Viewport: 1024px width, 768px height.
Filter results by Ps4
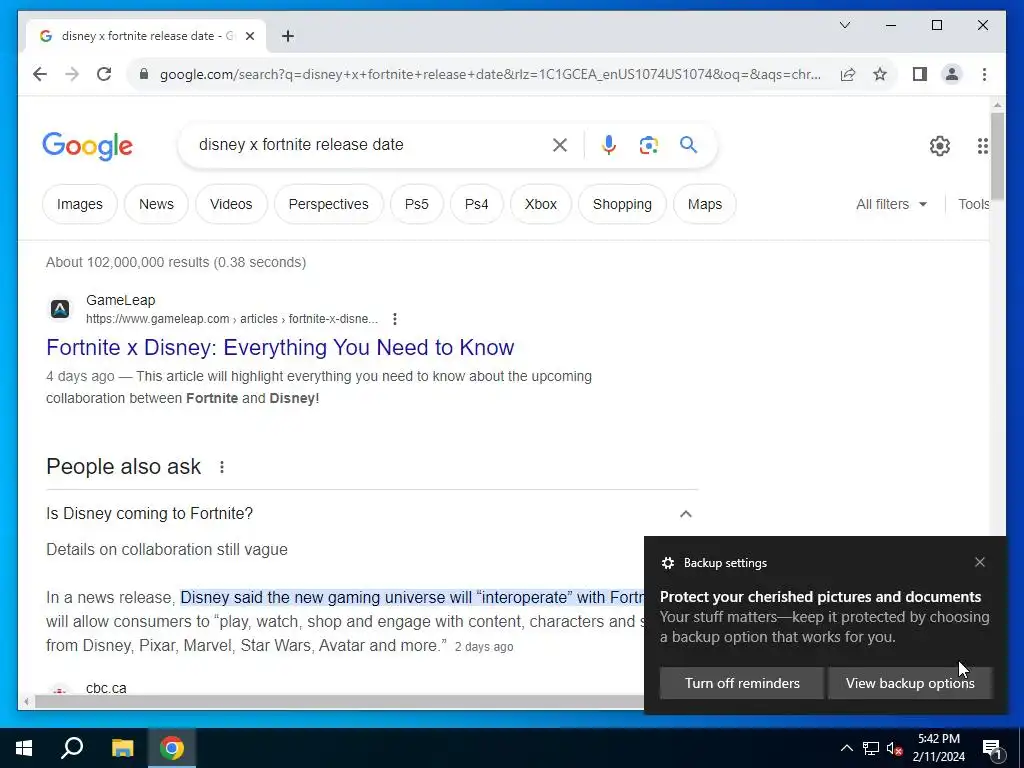477,204
